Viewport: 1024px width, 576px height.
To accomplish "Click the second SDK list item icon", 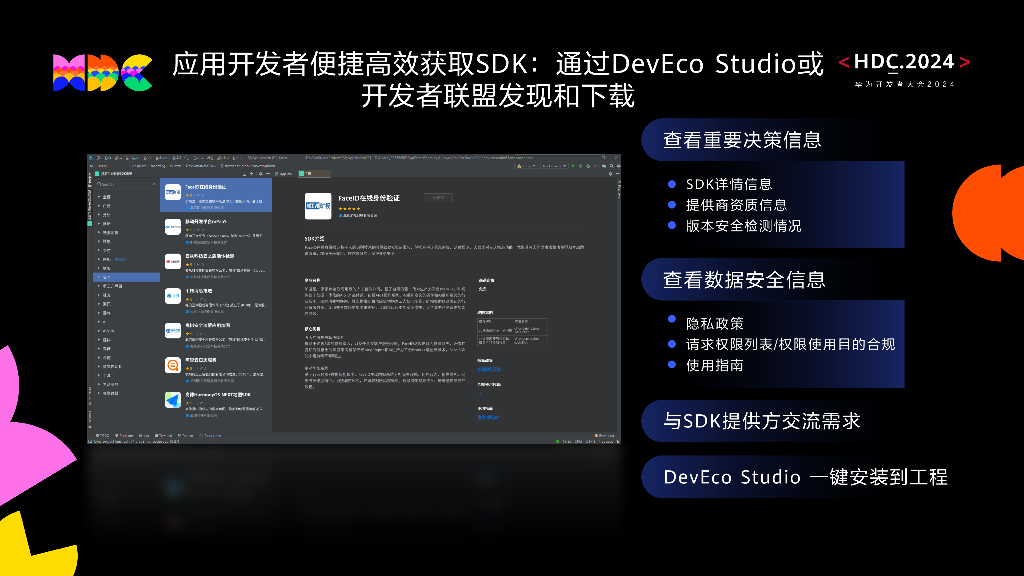I will 173,226.
